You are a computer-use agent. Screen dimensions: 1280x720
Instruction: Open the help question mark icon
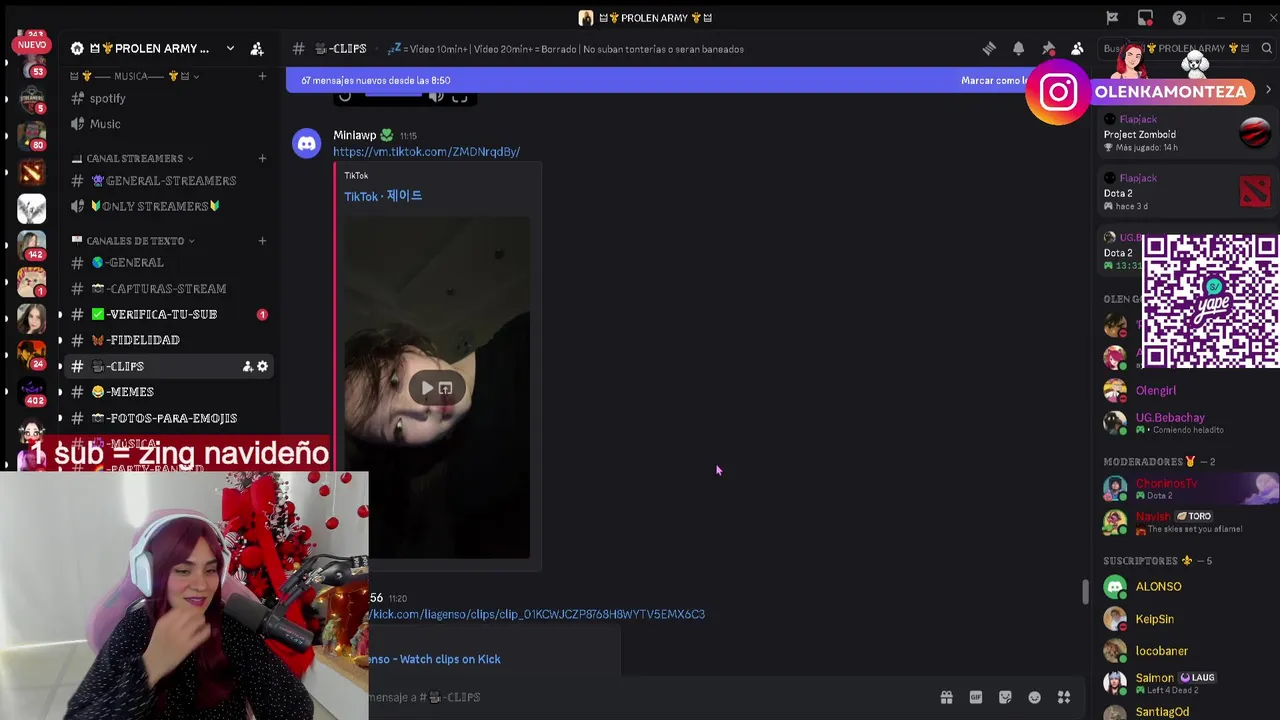1179,18
